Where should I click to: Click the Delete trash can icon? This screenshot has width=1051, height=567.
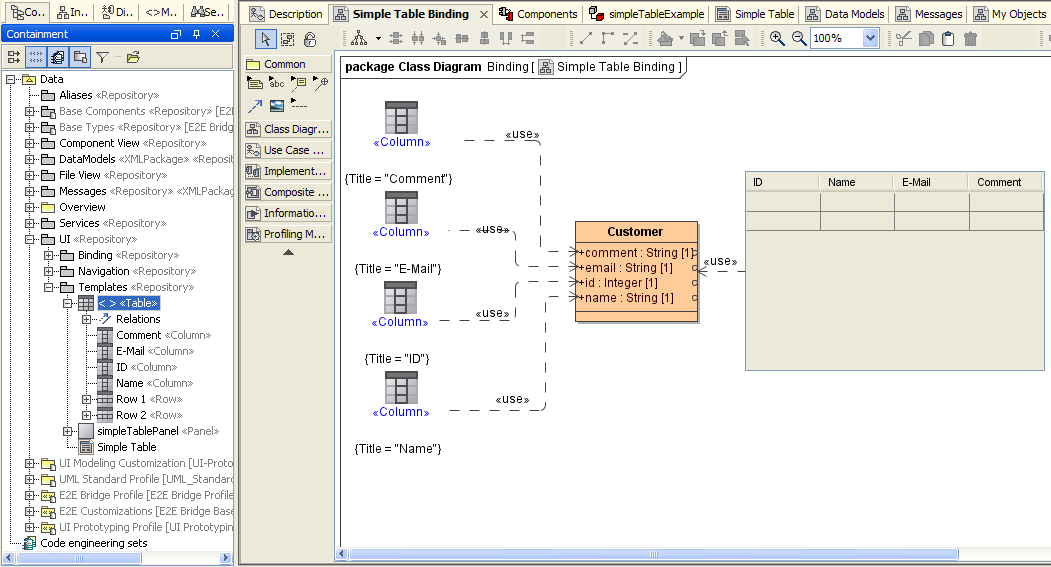(x=970, y=39)
